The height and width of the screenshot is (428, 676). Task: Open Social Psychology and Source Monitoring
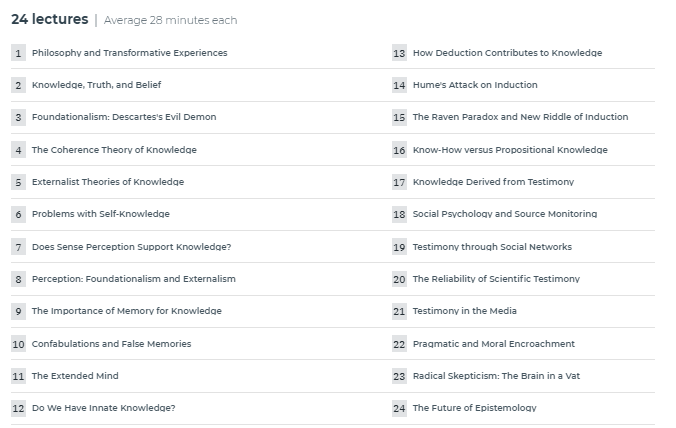[x=505, y=214]
